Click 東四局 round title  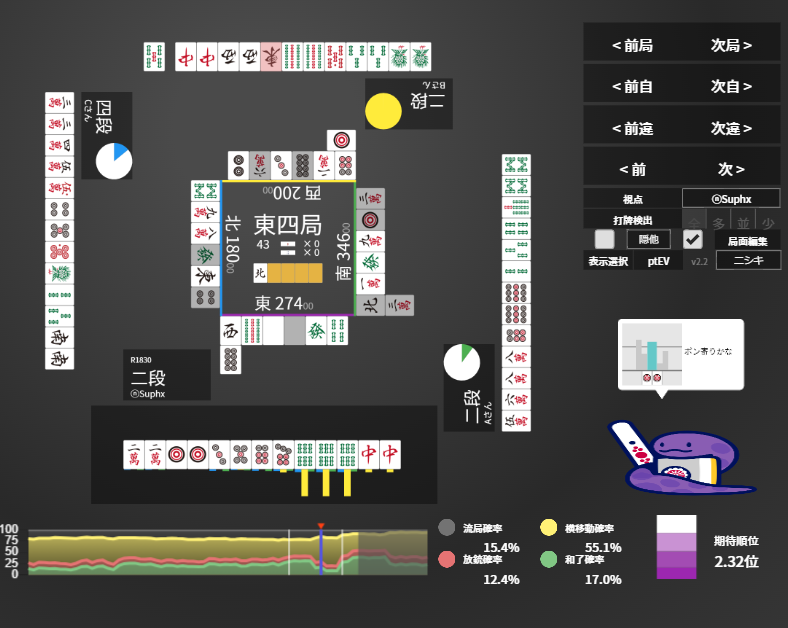(288, 225)
